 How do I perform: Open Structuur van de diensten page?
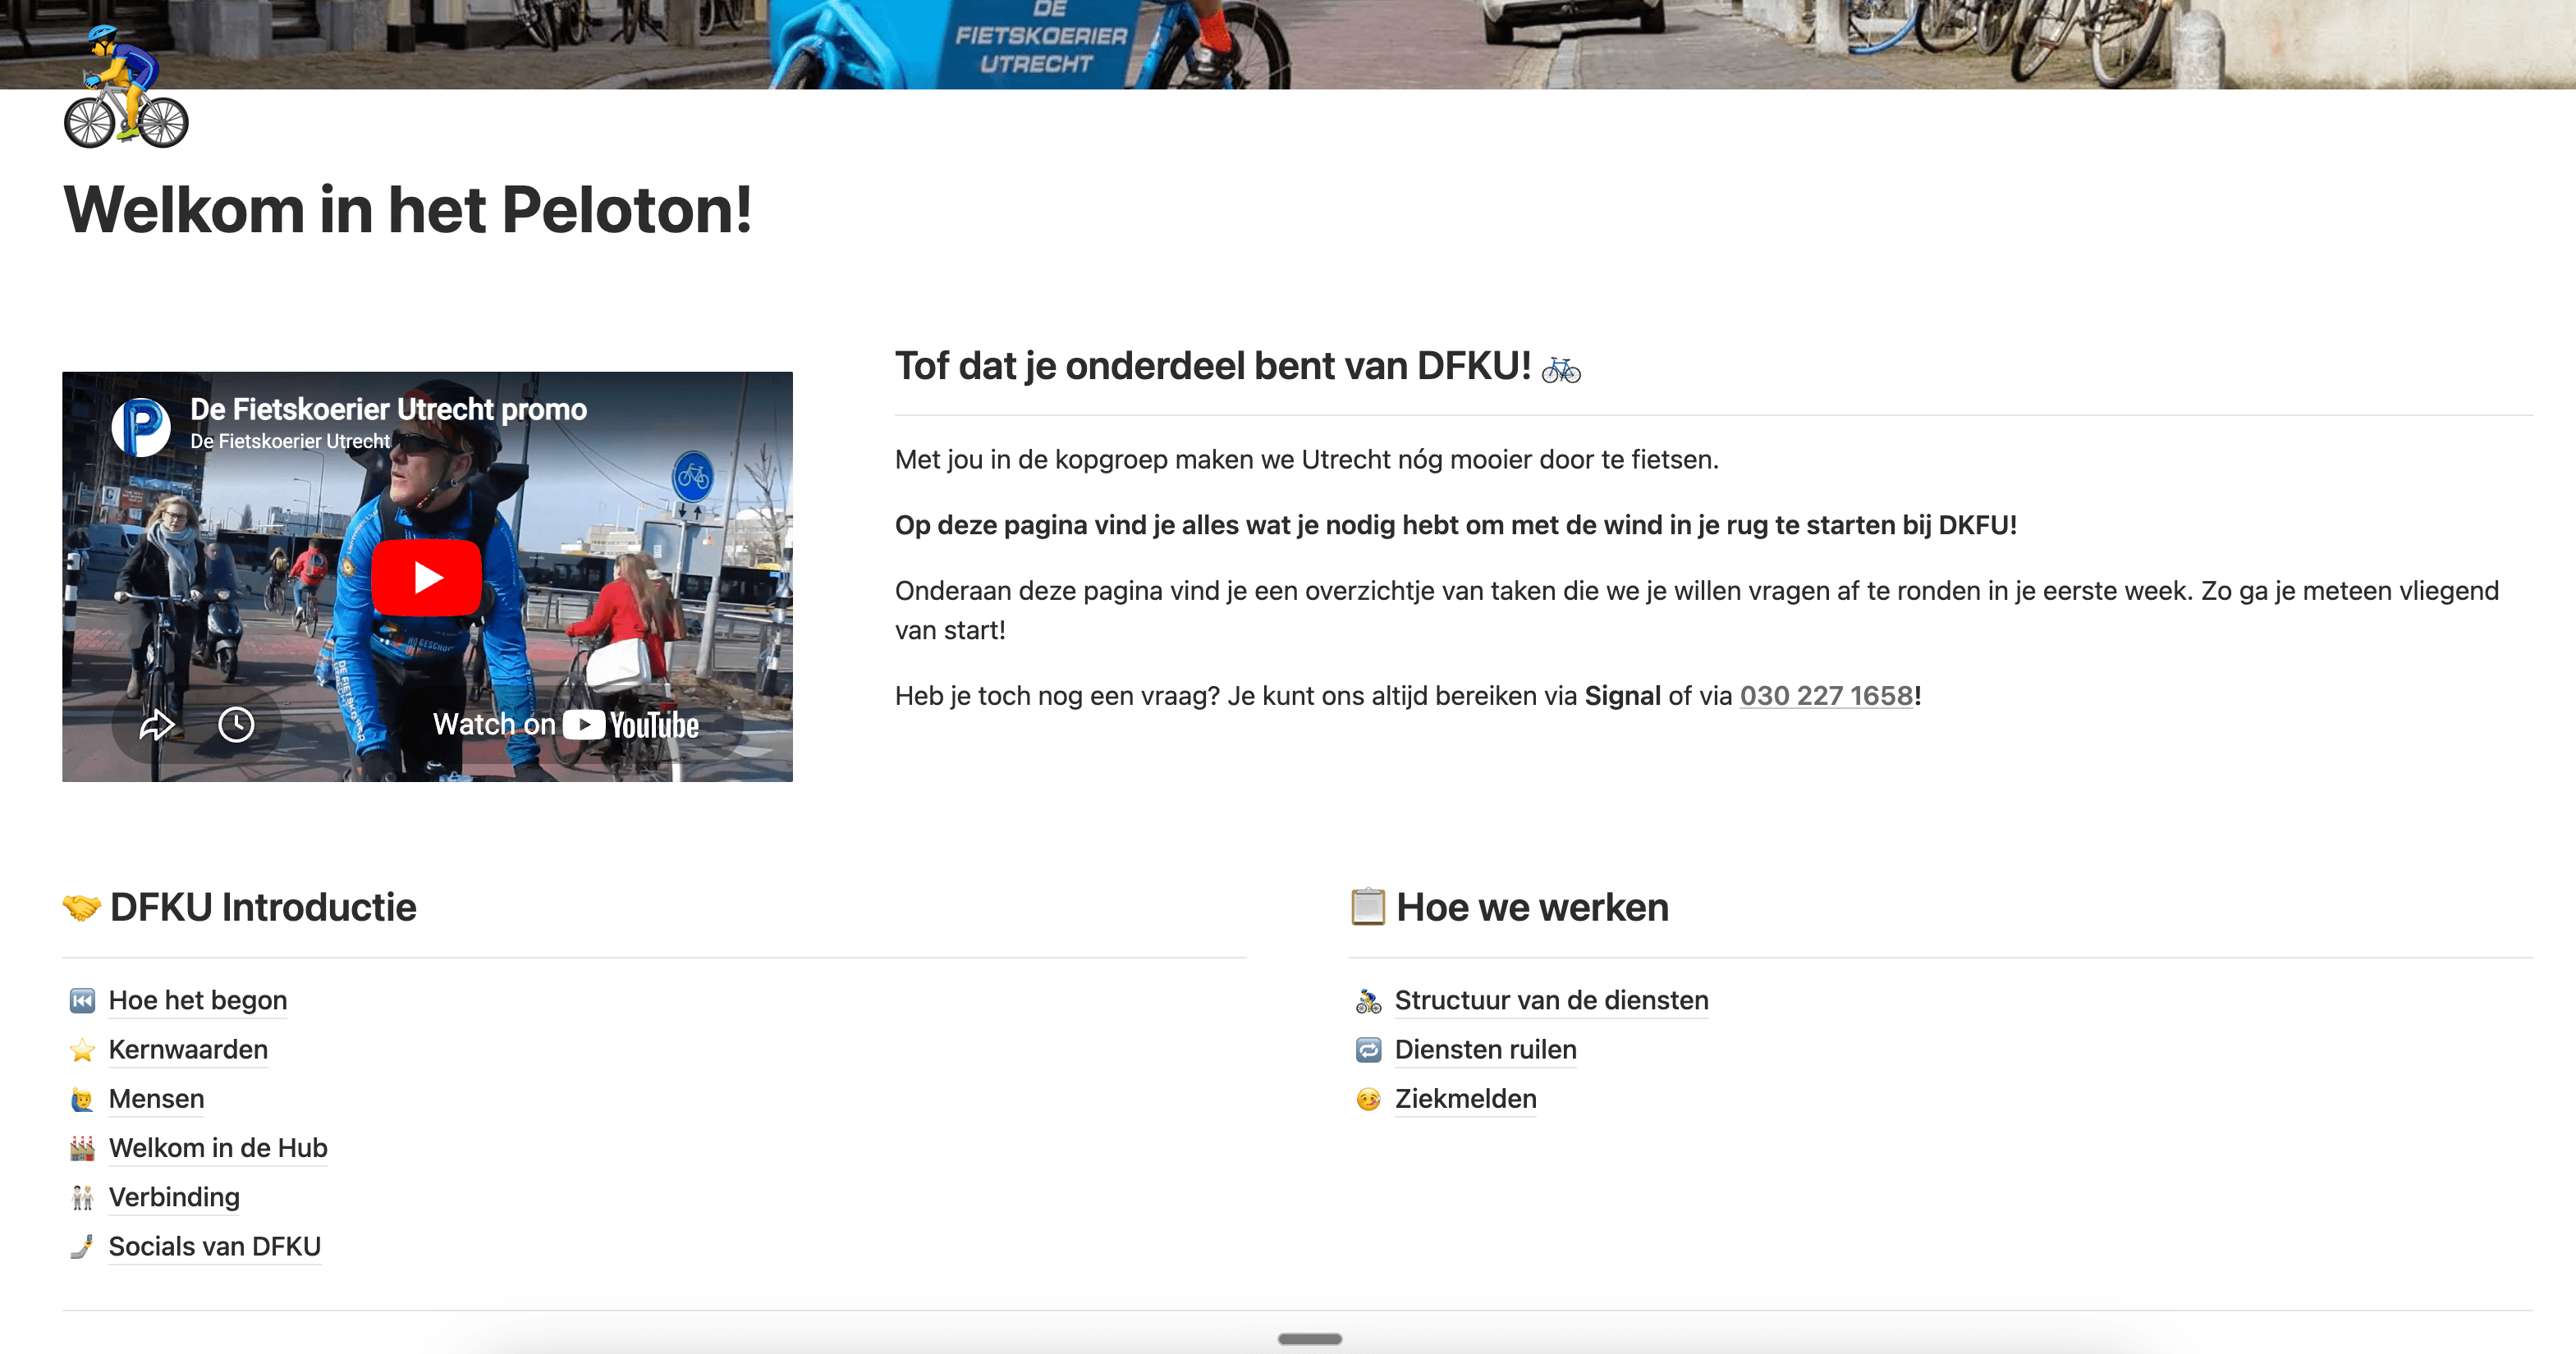point(1551,1000)
